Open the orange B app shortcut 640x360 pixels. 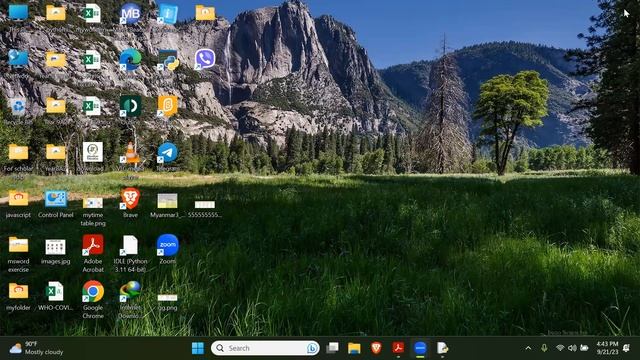[x=167, y=106]
